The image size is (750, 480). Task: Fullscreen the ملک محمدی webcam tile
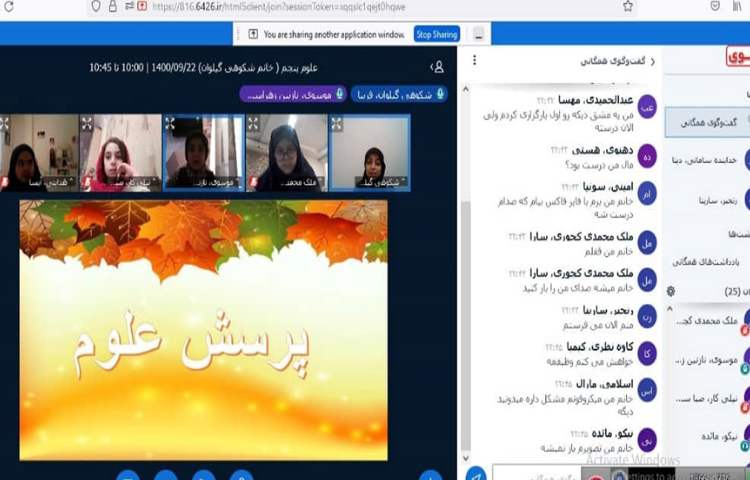point(254,124)
